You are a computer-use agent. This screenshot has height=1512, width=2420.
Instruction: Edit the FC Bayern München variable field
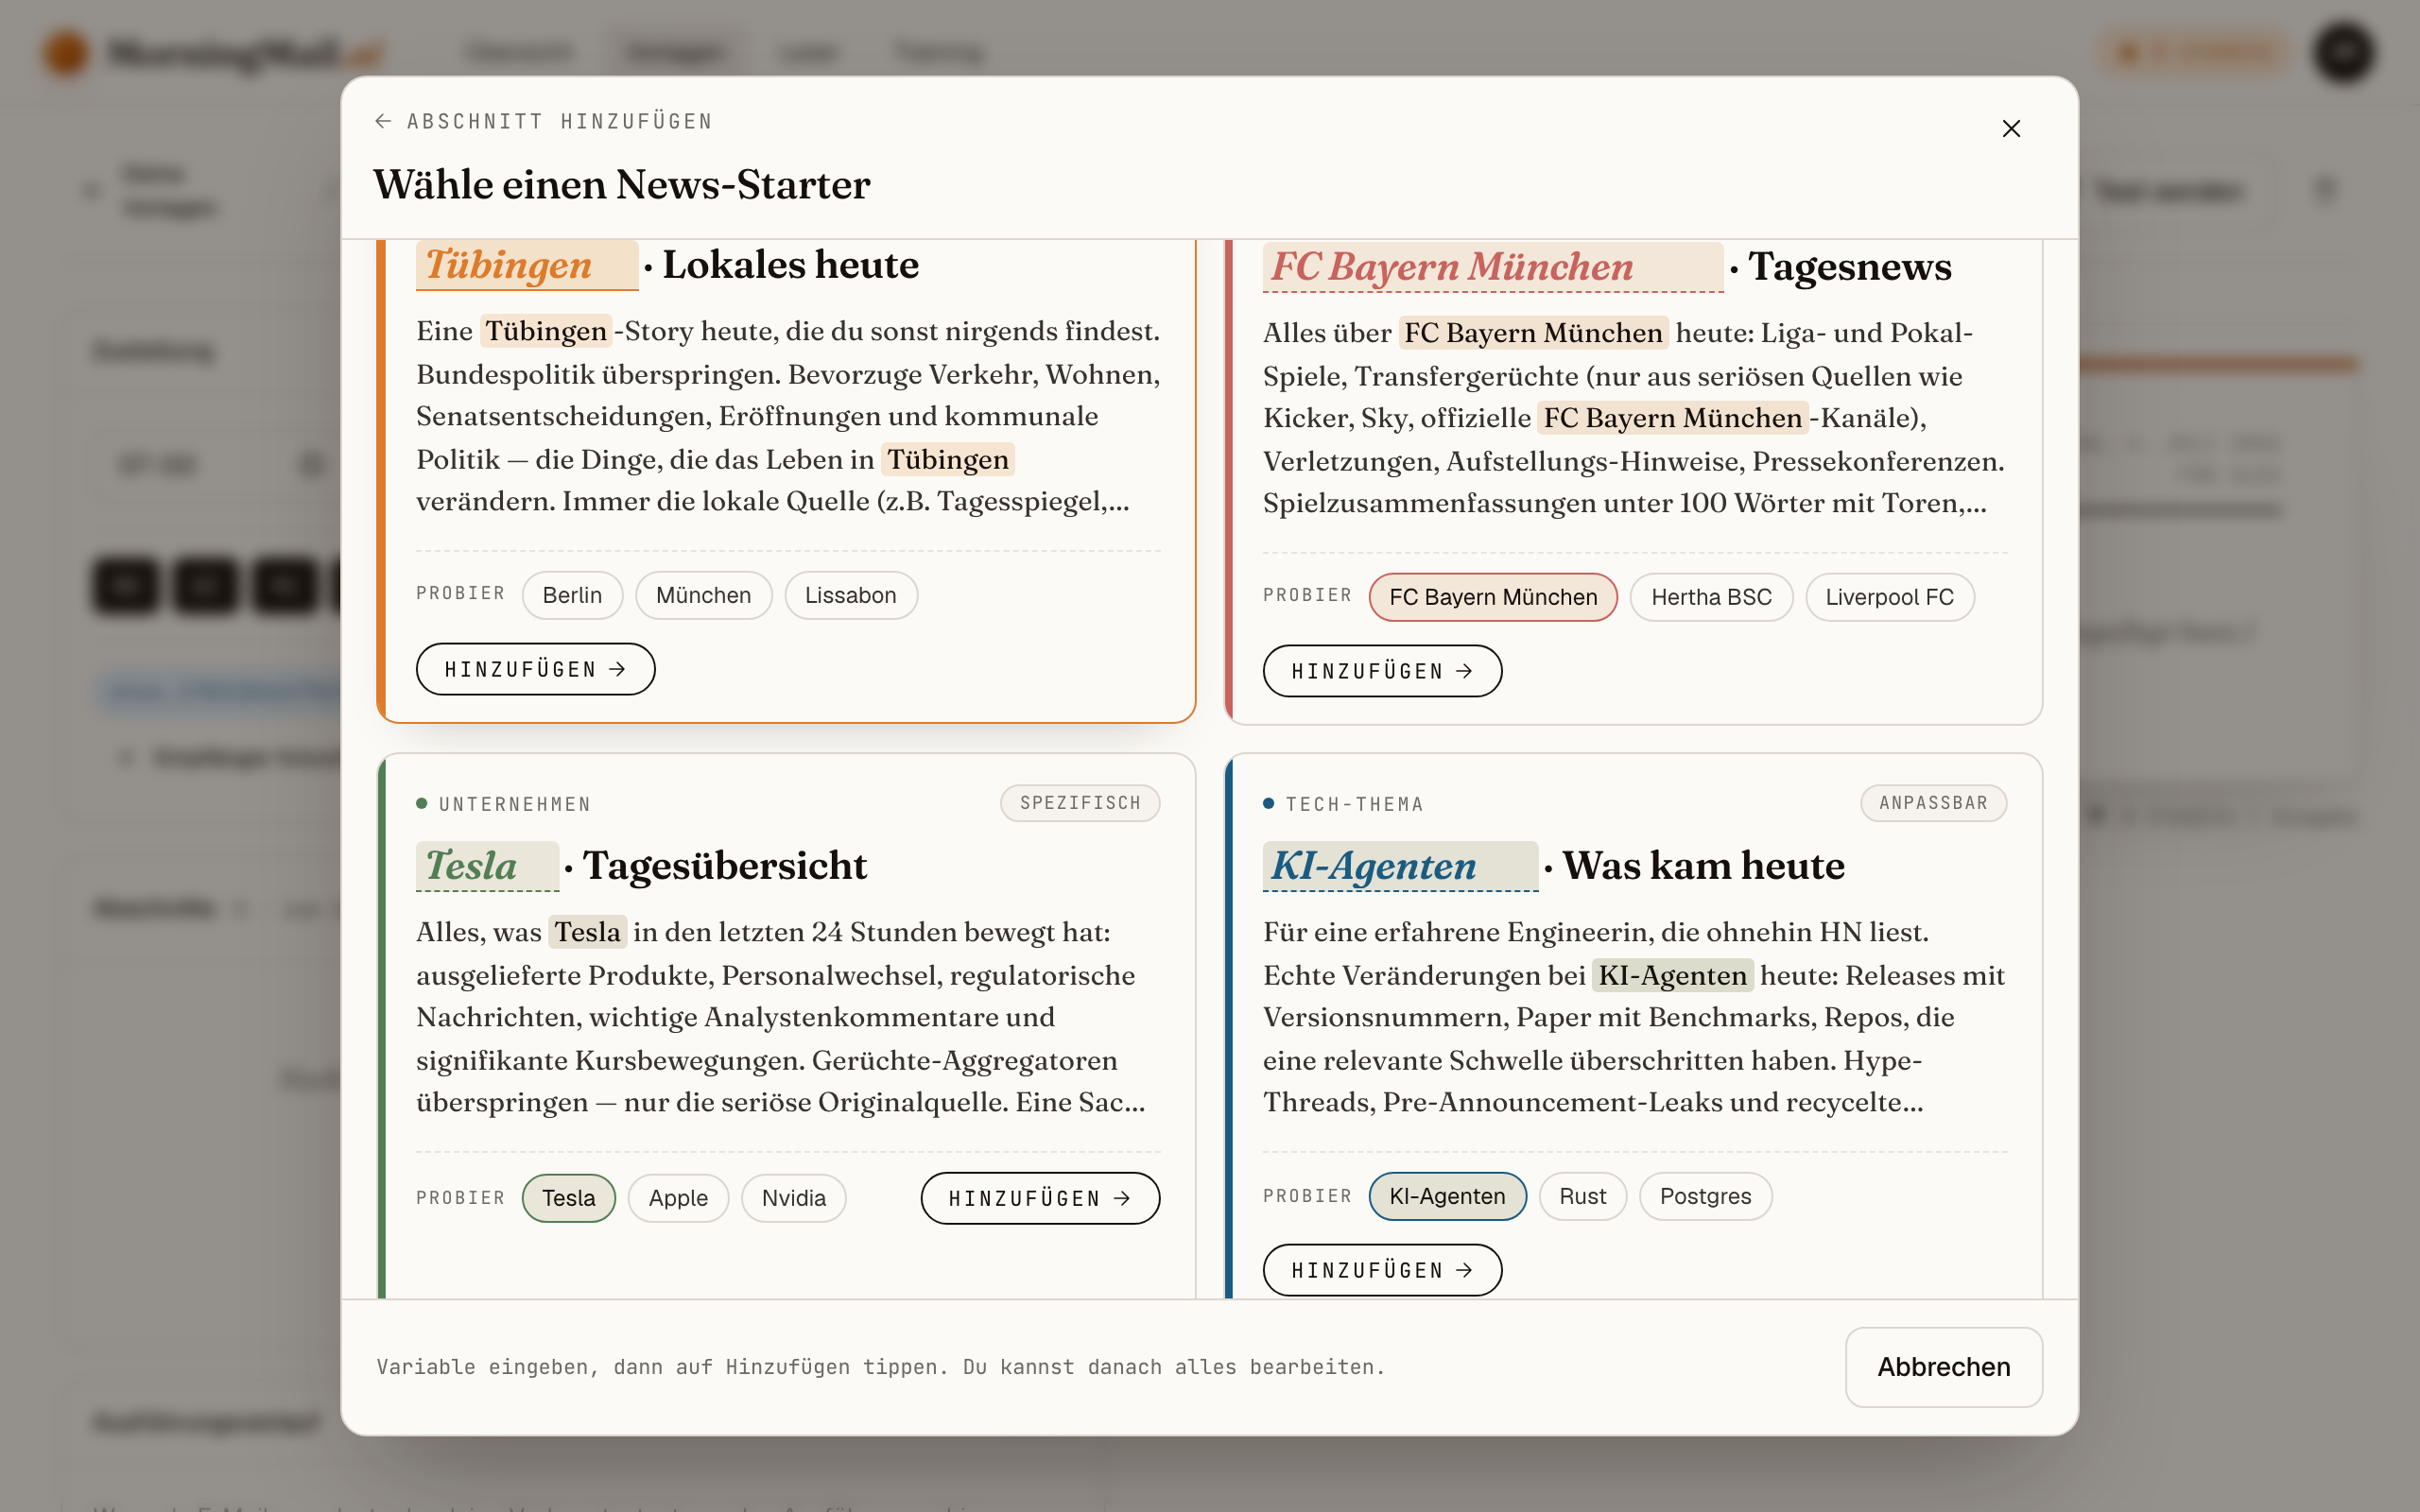(1493, 267)
